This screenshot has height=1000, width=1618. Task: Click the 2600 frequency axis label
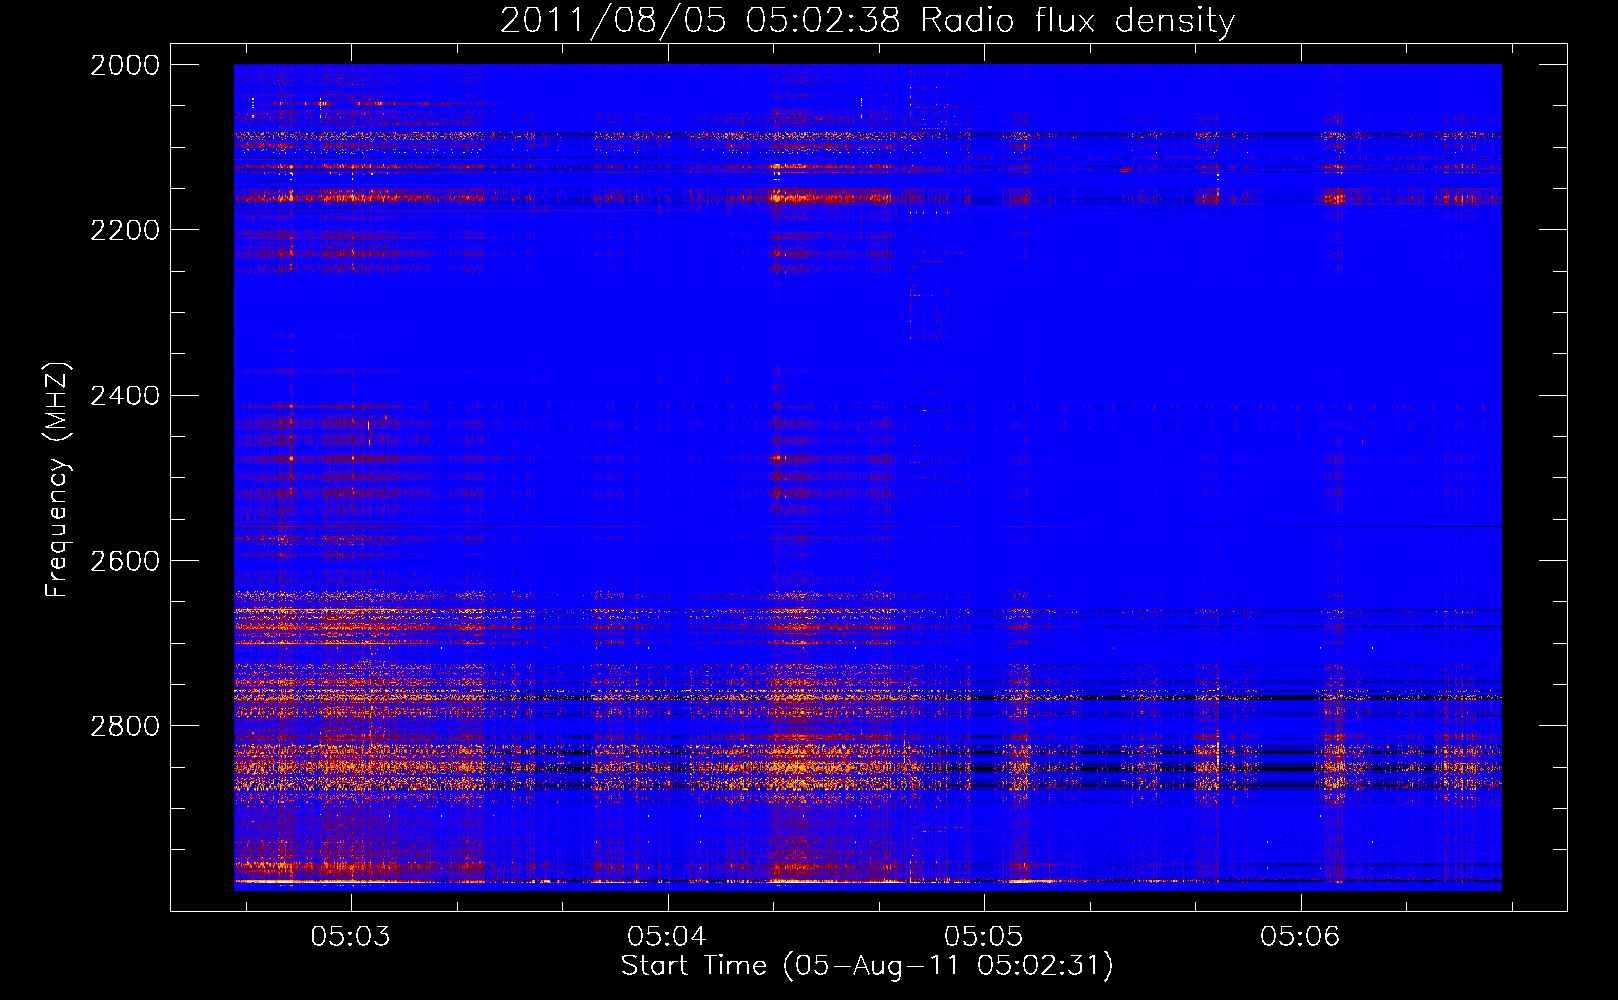(x=125, y=560)
